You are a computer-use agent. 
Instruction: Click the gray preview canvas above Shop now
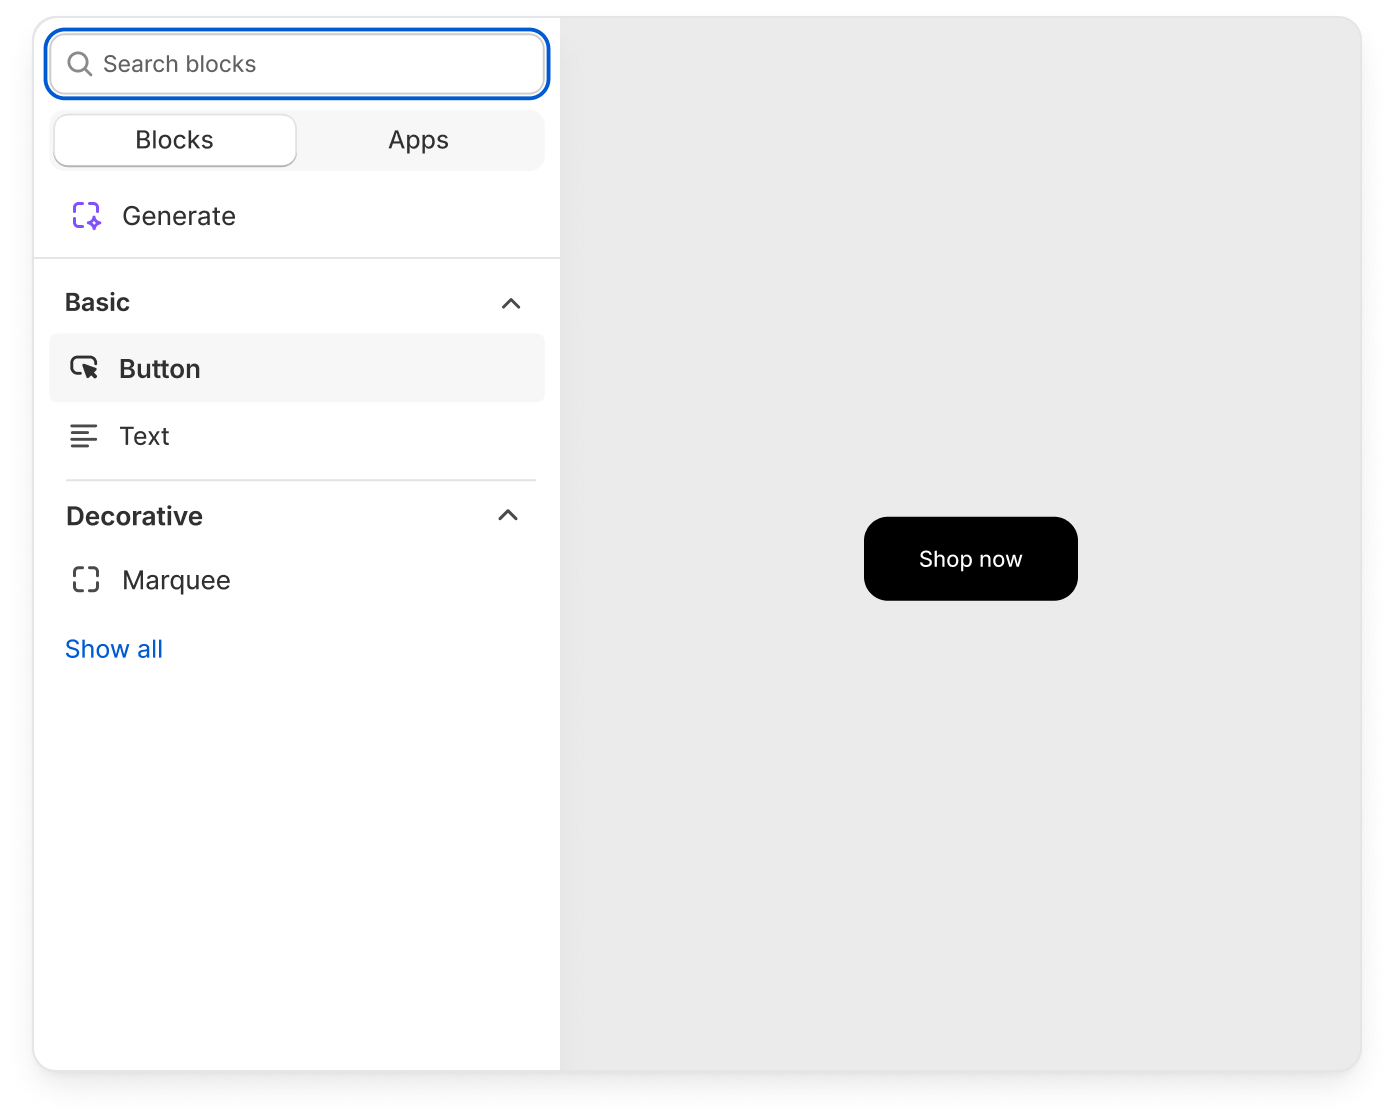pos(970,300)
